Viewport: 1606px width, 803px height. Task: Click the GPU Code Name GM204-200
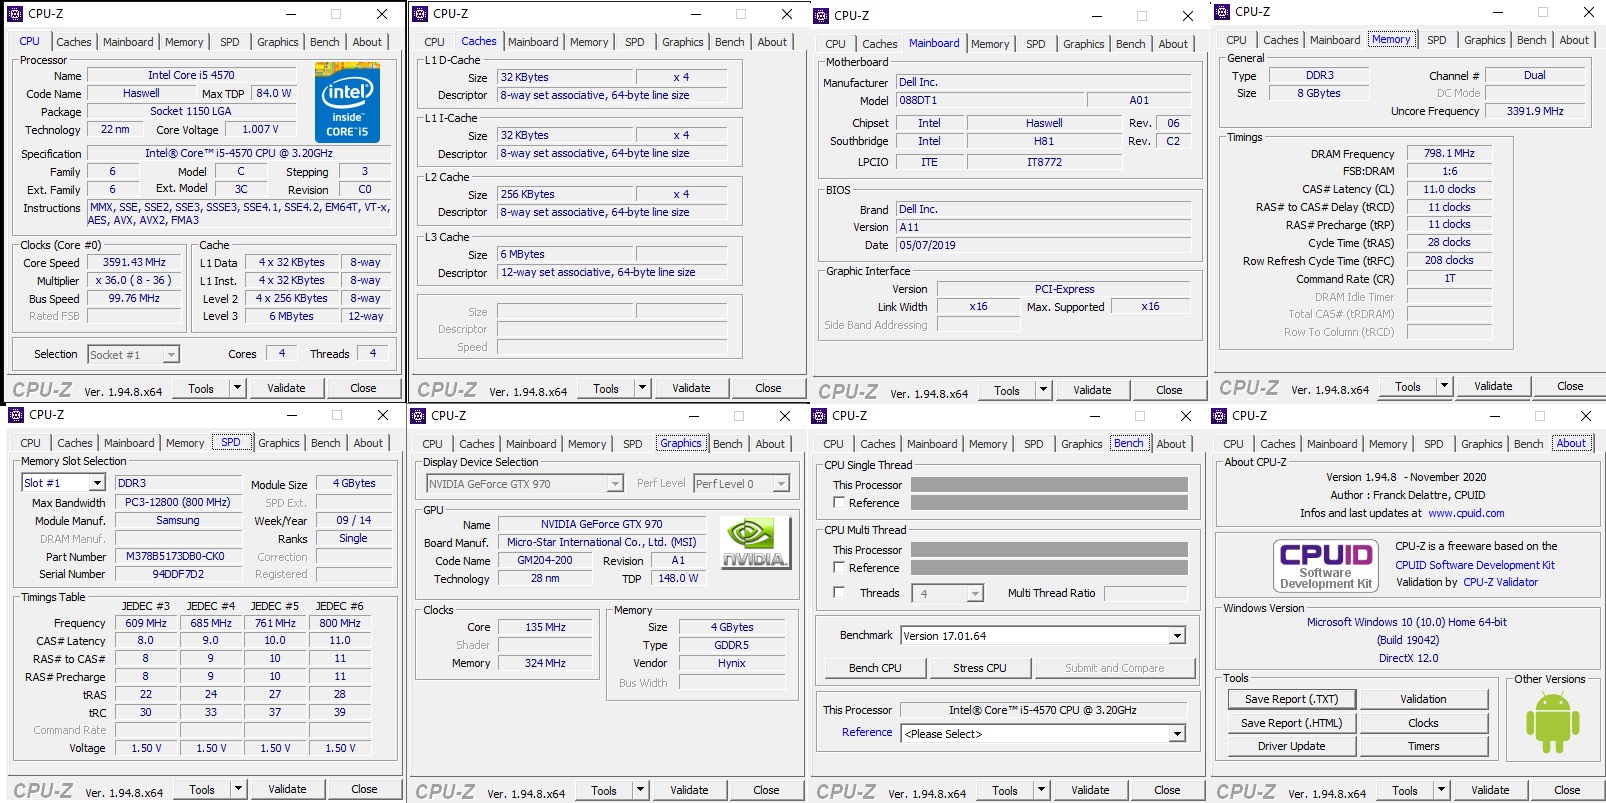pos(545,561)
